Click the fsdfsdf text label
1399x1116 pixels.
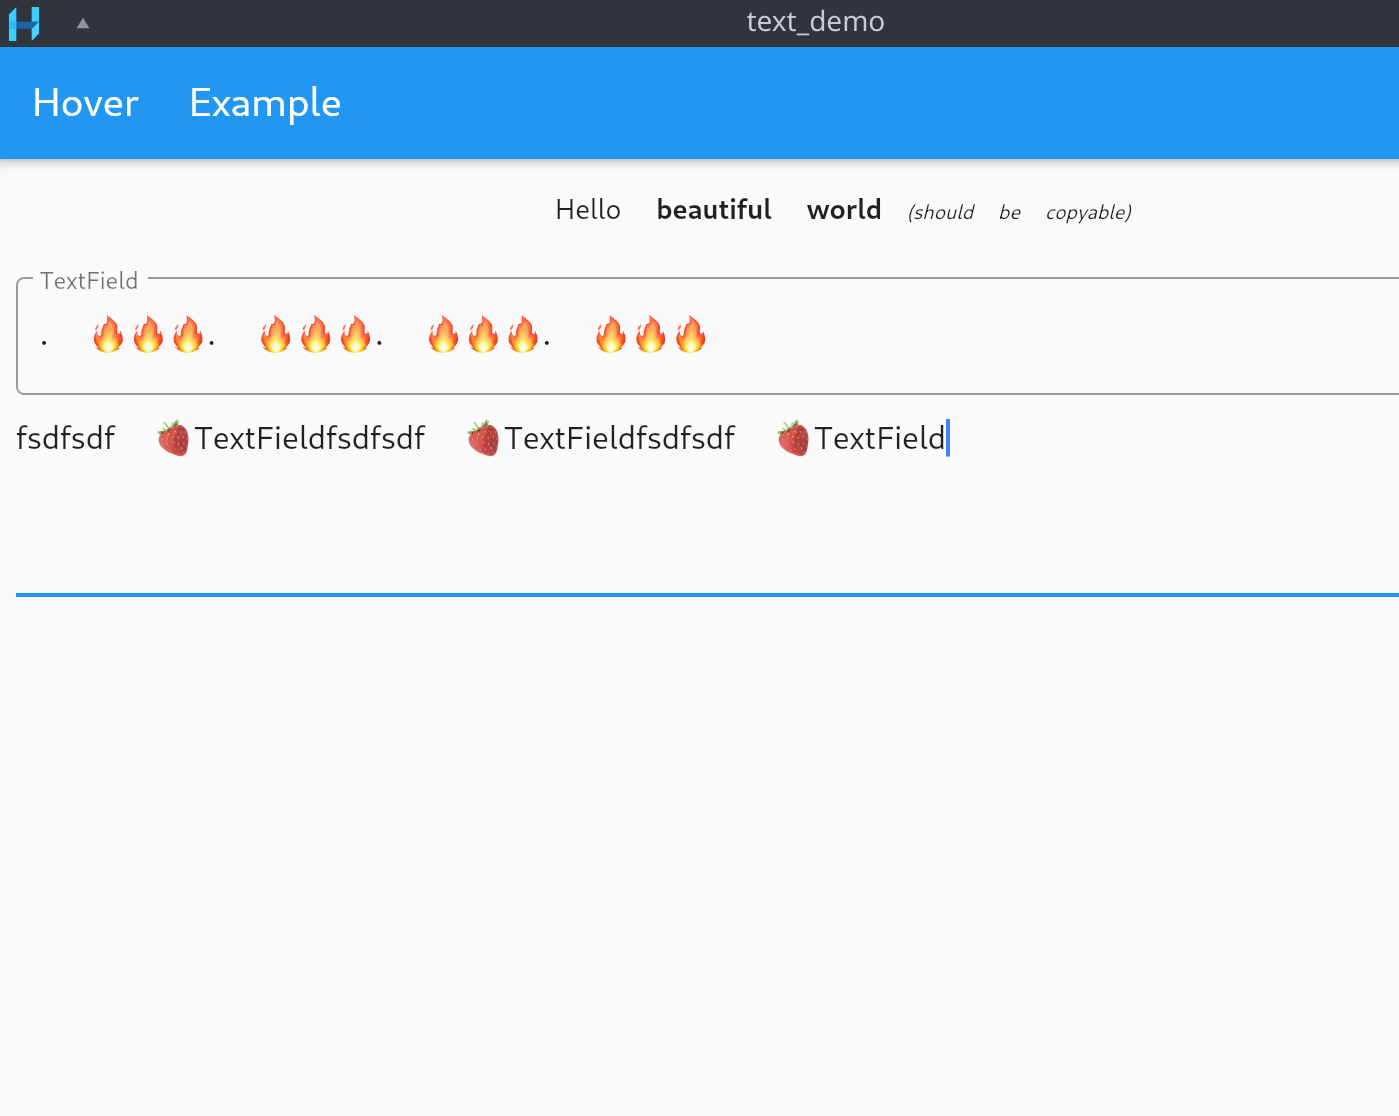pyautogui.click(x=66, y=438)
